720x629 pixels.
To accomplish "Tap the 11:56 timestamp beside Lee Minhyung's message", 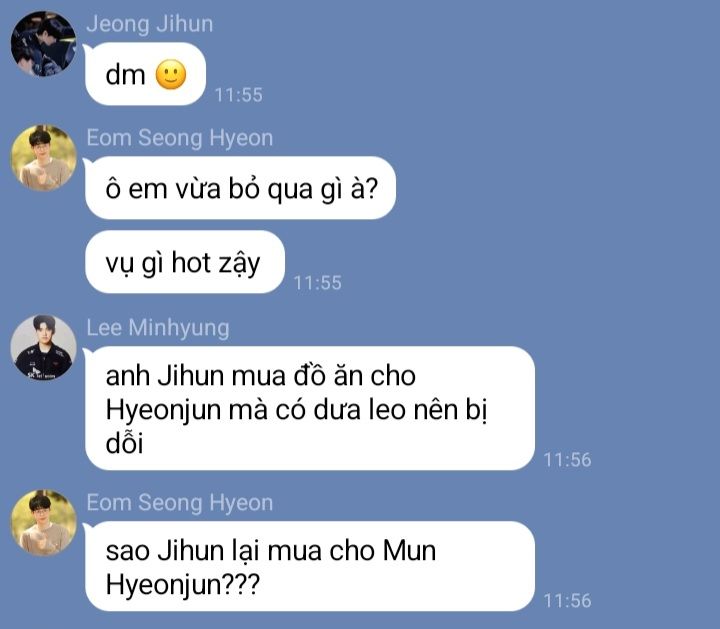I will pyautogui.click(x=568, y=460).
